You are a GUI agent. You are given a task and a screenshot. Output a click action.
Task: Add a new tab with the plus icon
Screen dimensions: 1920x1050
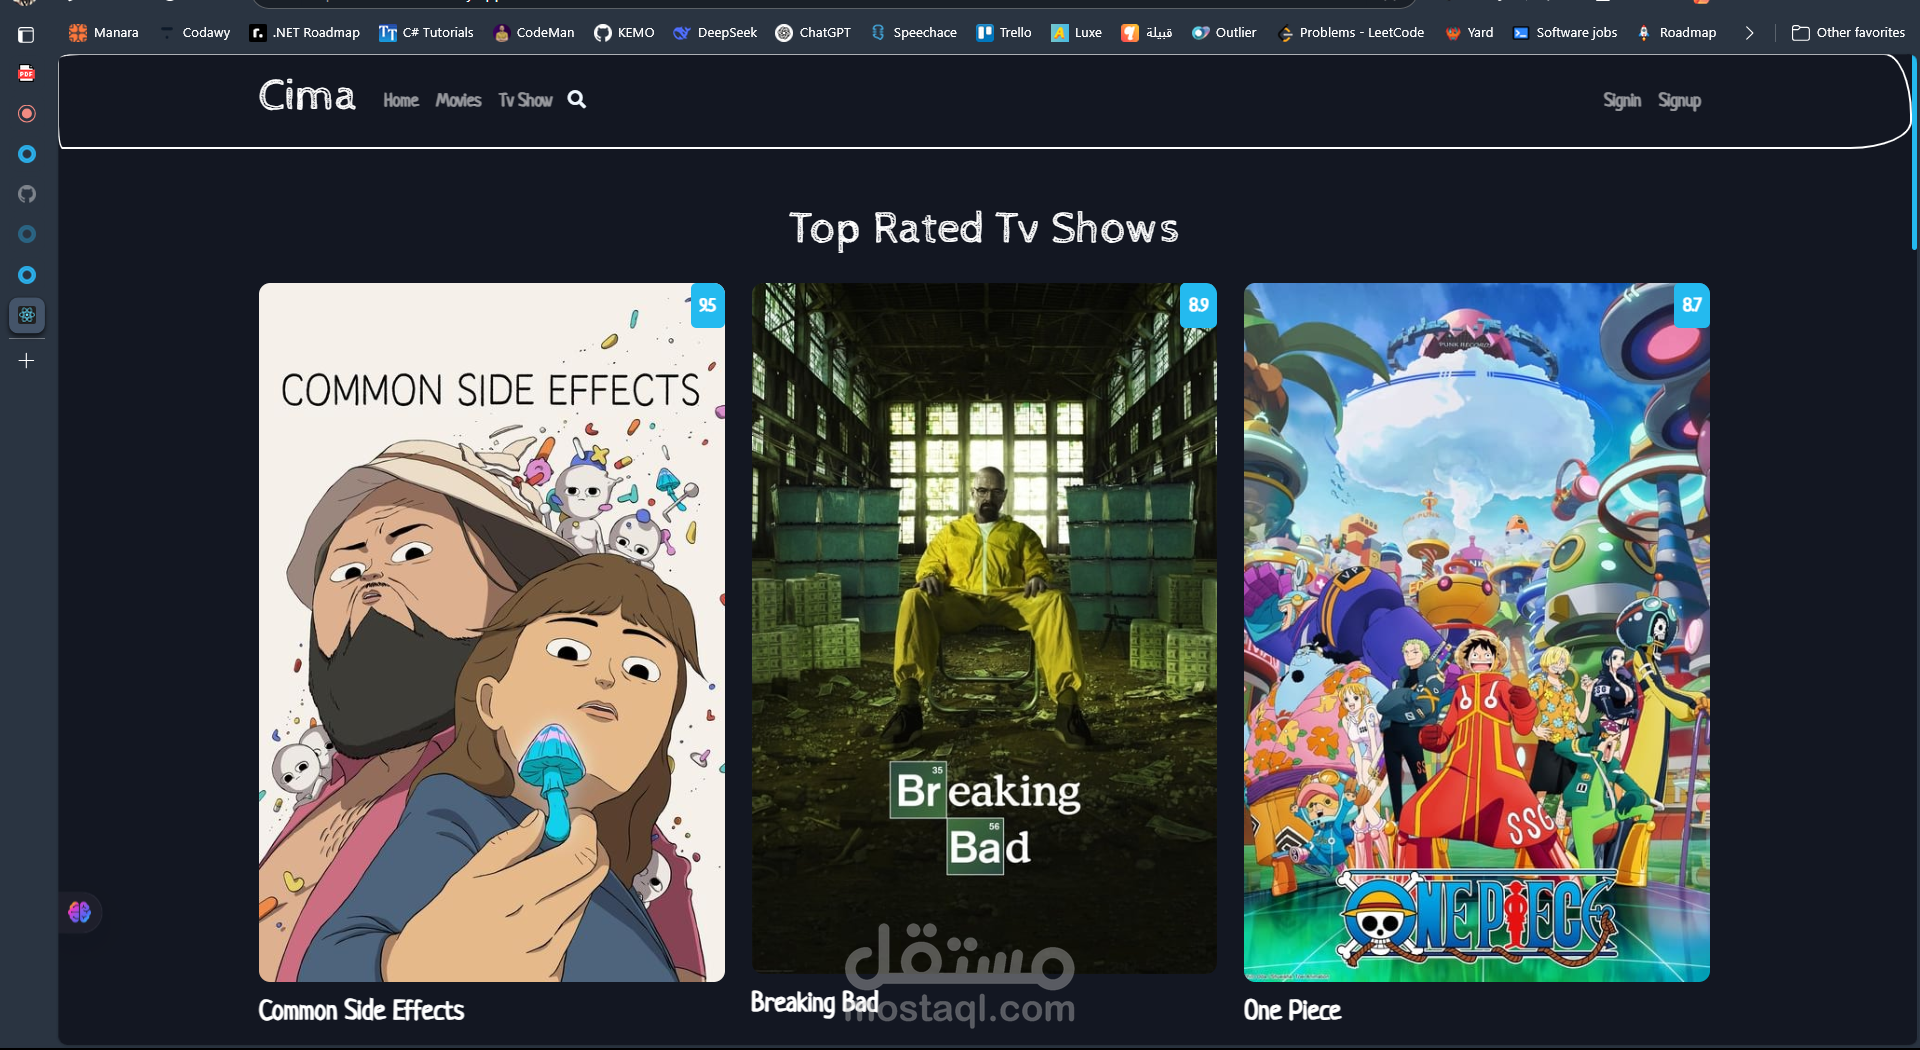[x=27, y=360]
